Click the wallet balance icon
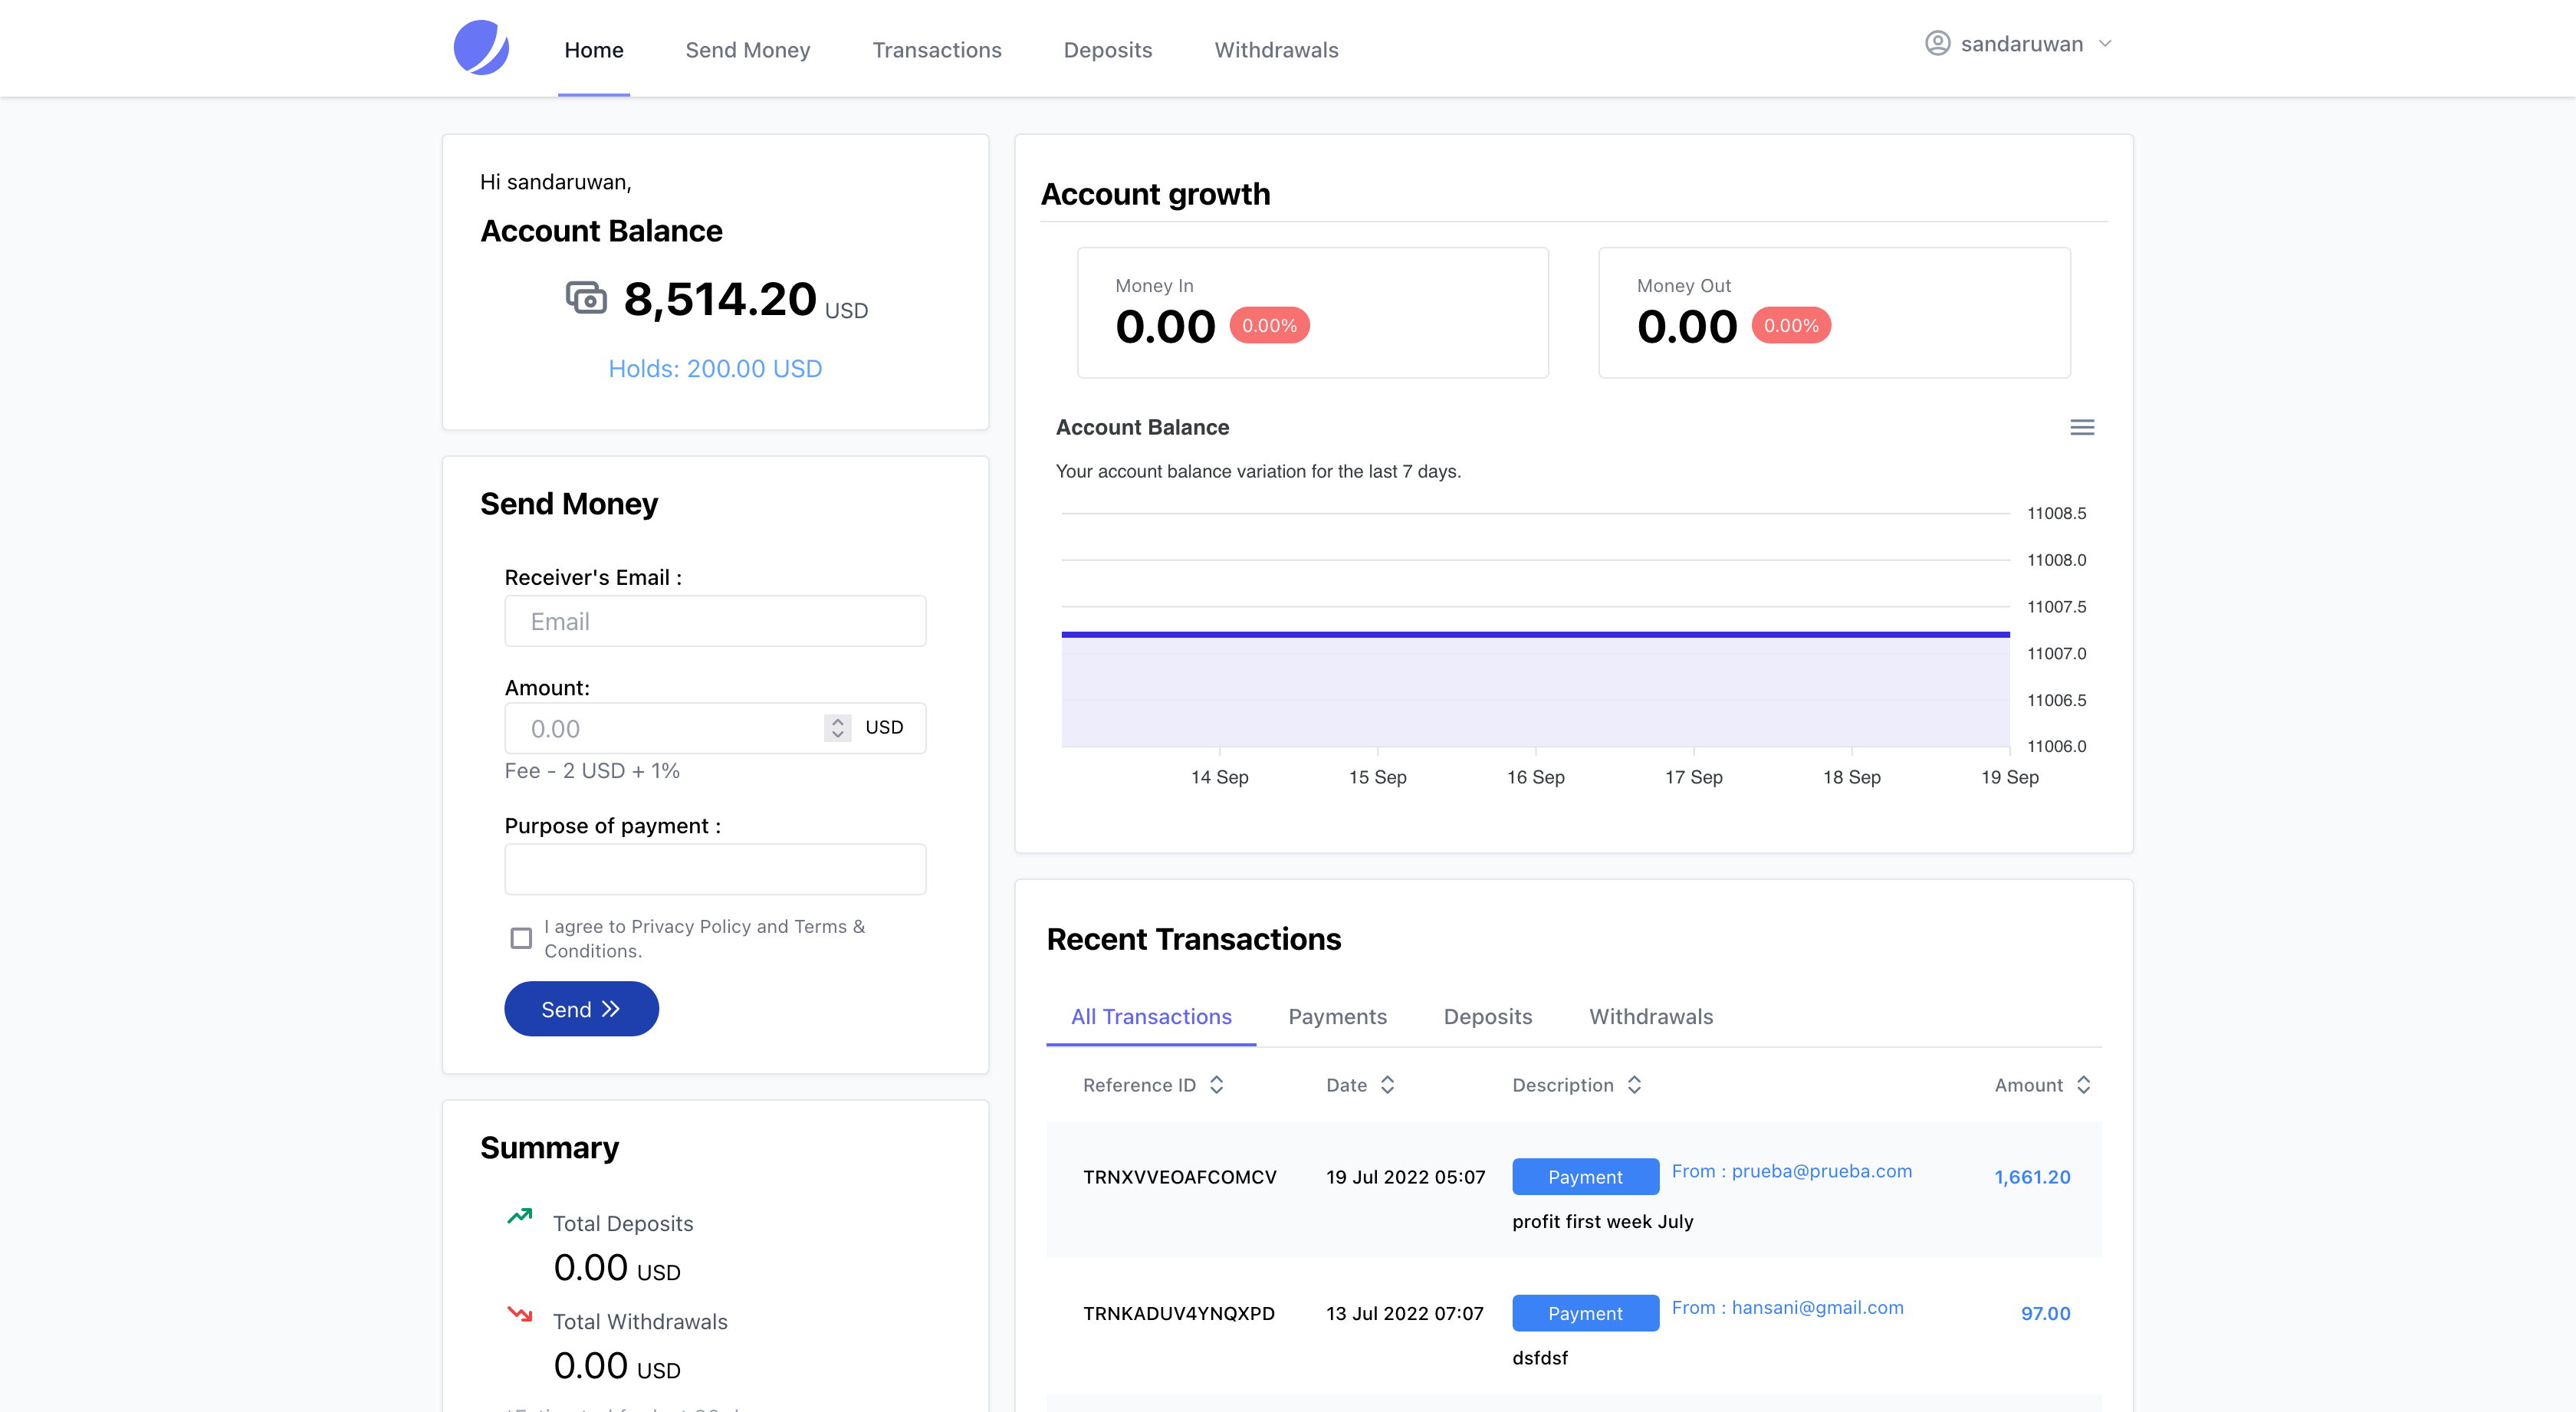Image resolution: width=2576 pixels, height=1412 pixels. [x=586, y=298]
